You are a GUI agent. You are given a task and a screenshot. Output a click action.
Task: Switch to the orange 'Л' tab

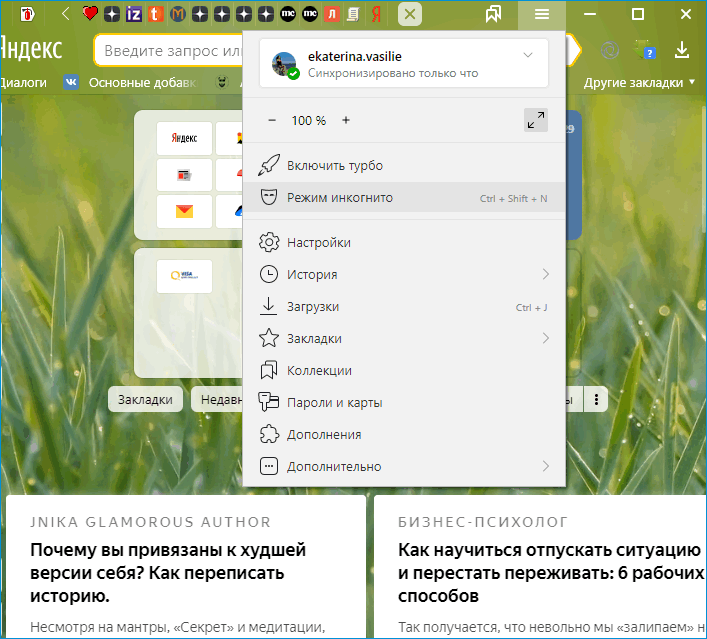coord(332,14)
